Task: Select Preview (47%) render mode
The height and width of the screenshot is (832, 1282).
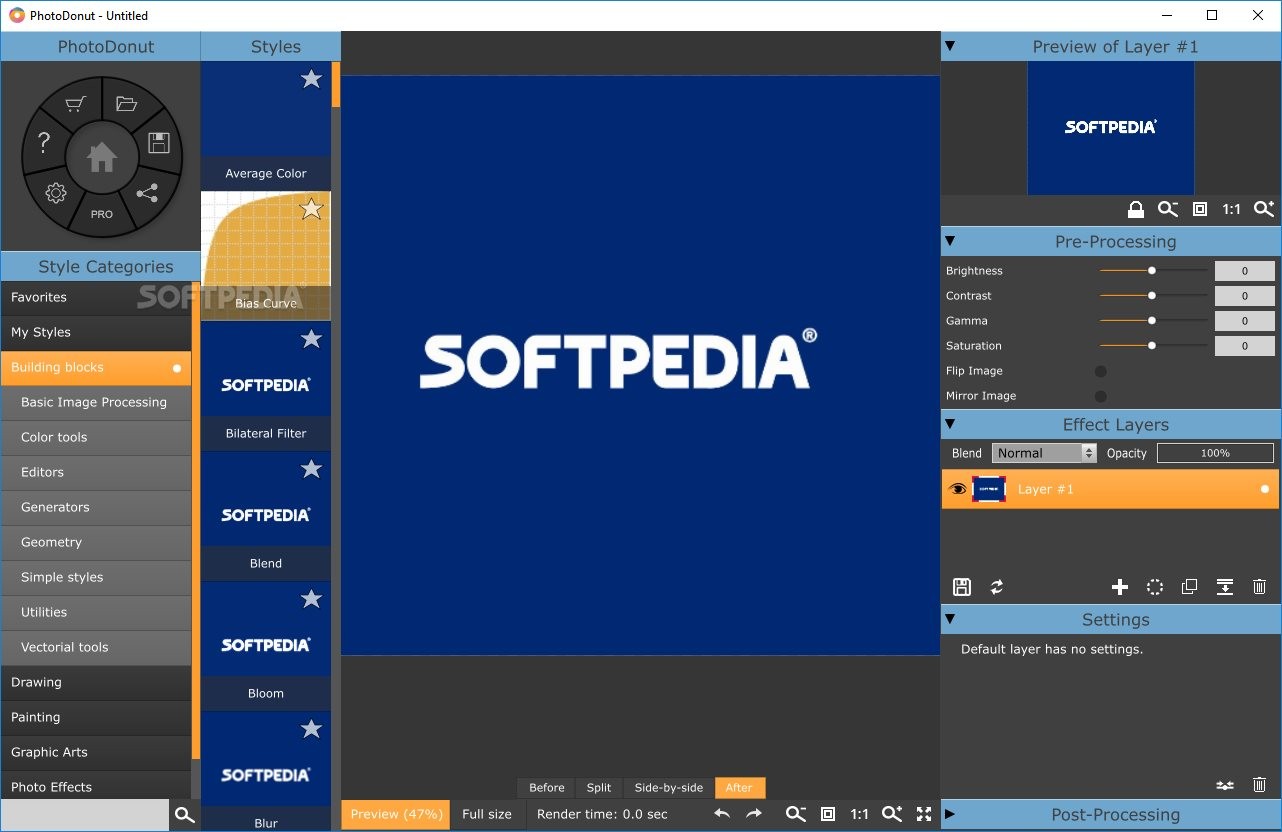Action: tap(396, 814)
